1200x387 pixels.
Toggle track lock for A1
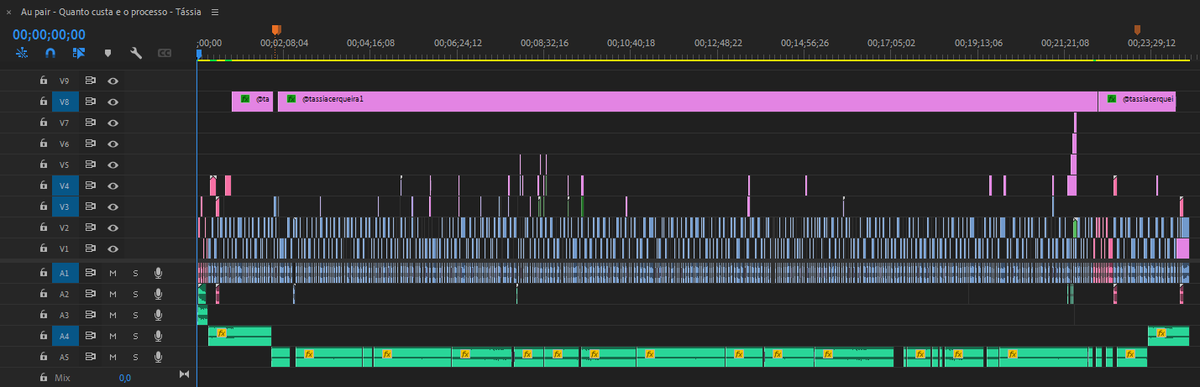click(43, 273)
